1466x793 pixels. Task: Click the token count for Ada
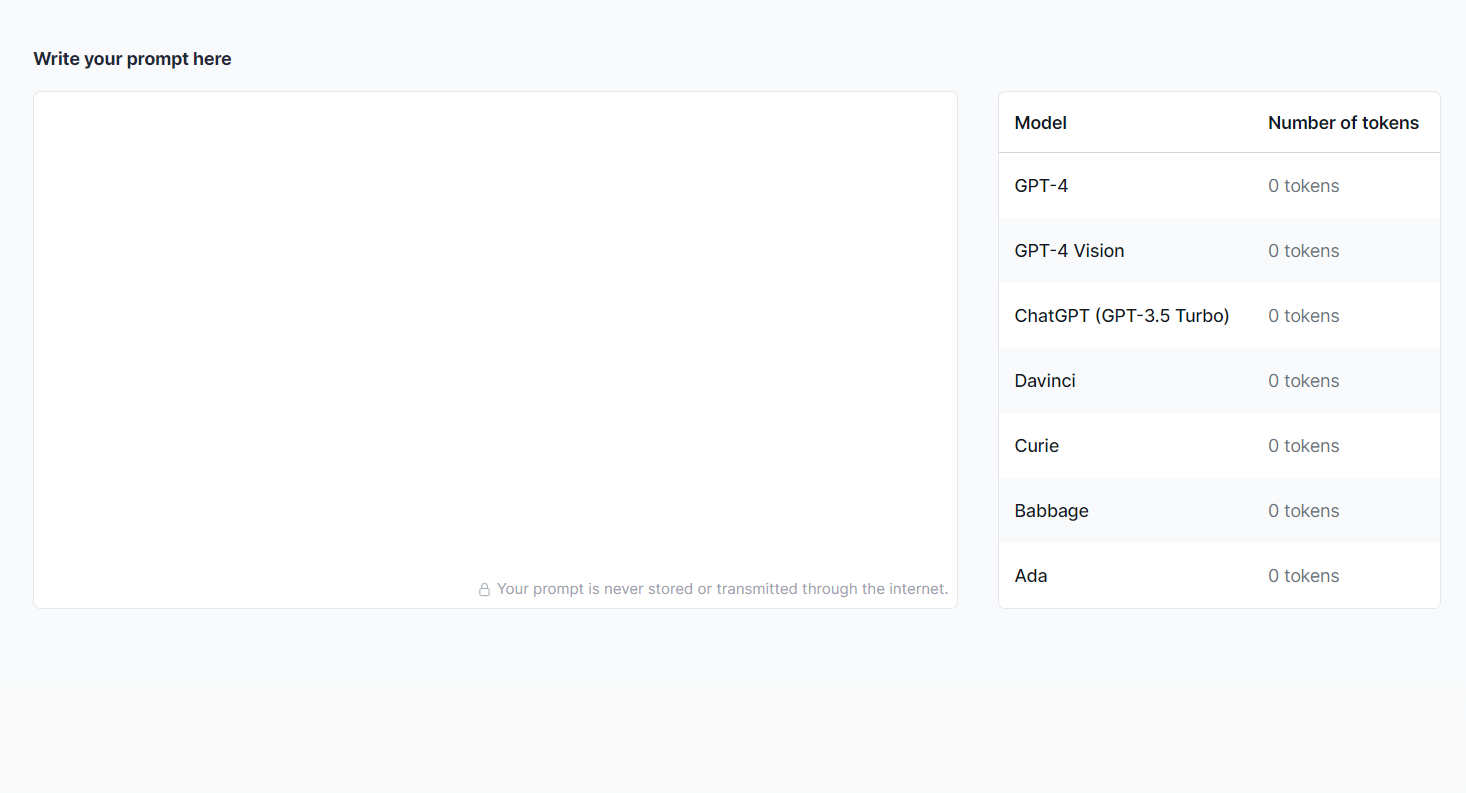tap(1303, 576)
